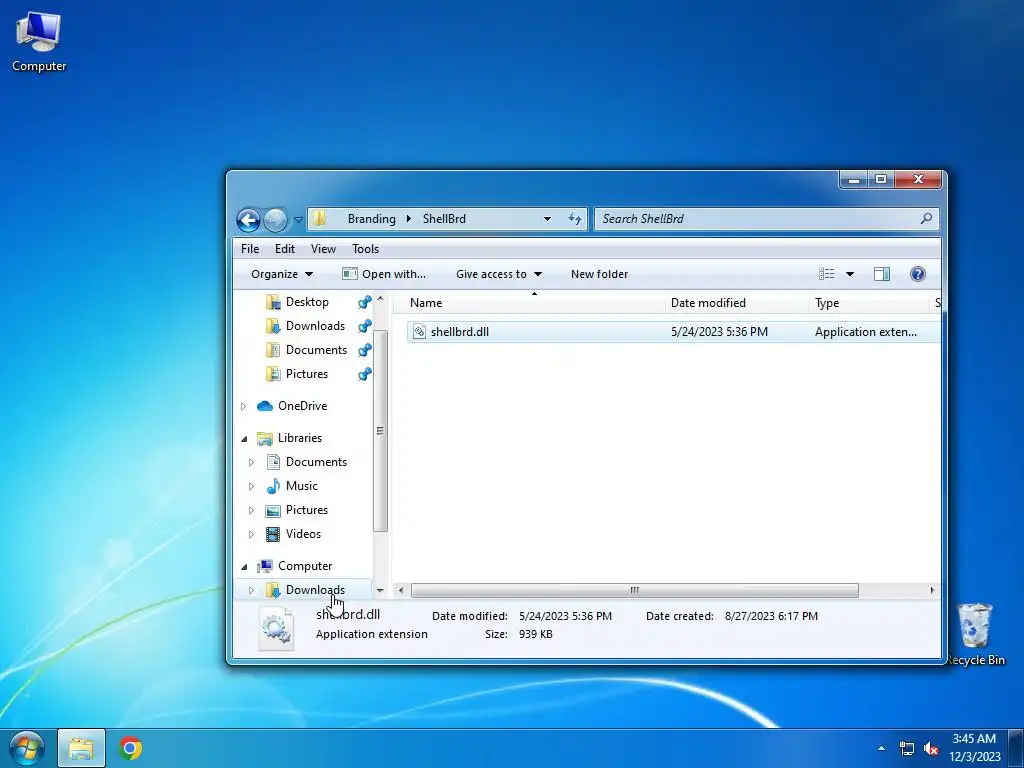
Task: Click the muted volume tray icon
Action: (931, 748)
